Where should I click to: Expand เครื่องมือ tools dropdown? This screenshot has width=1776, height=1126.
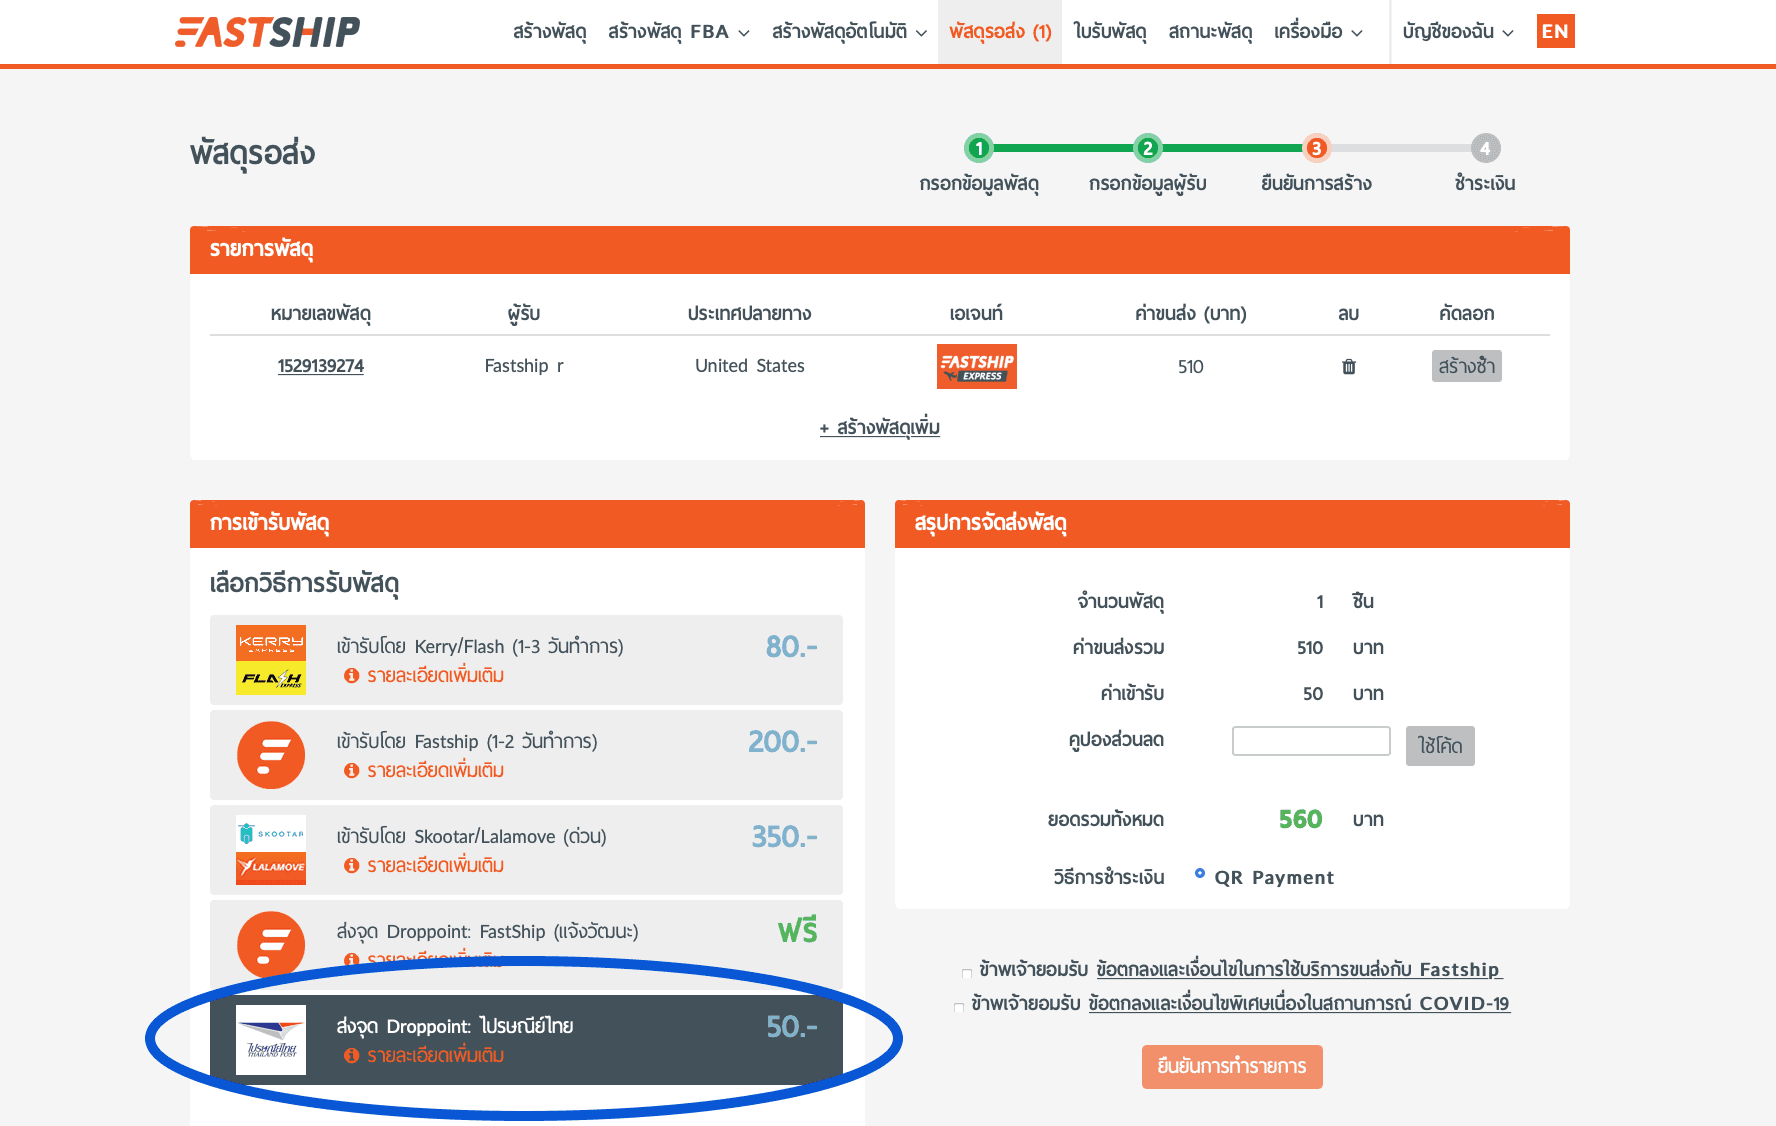coord(1318,32)
